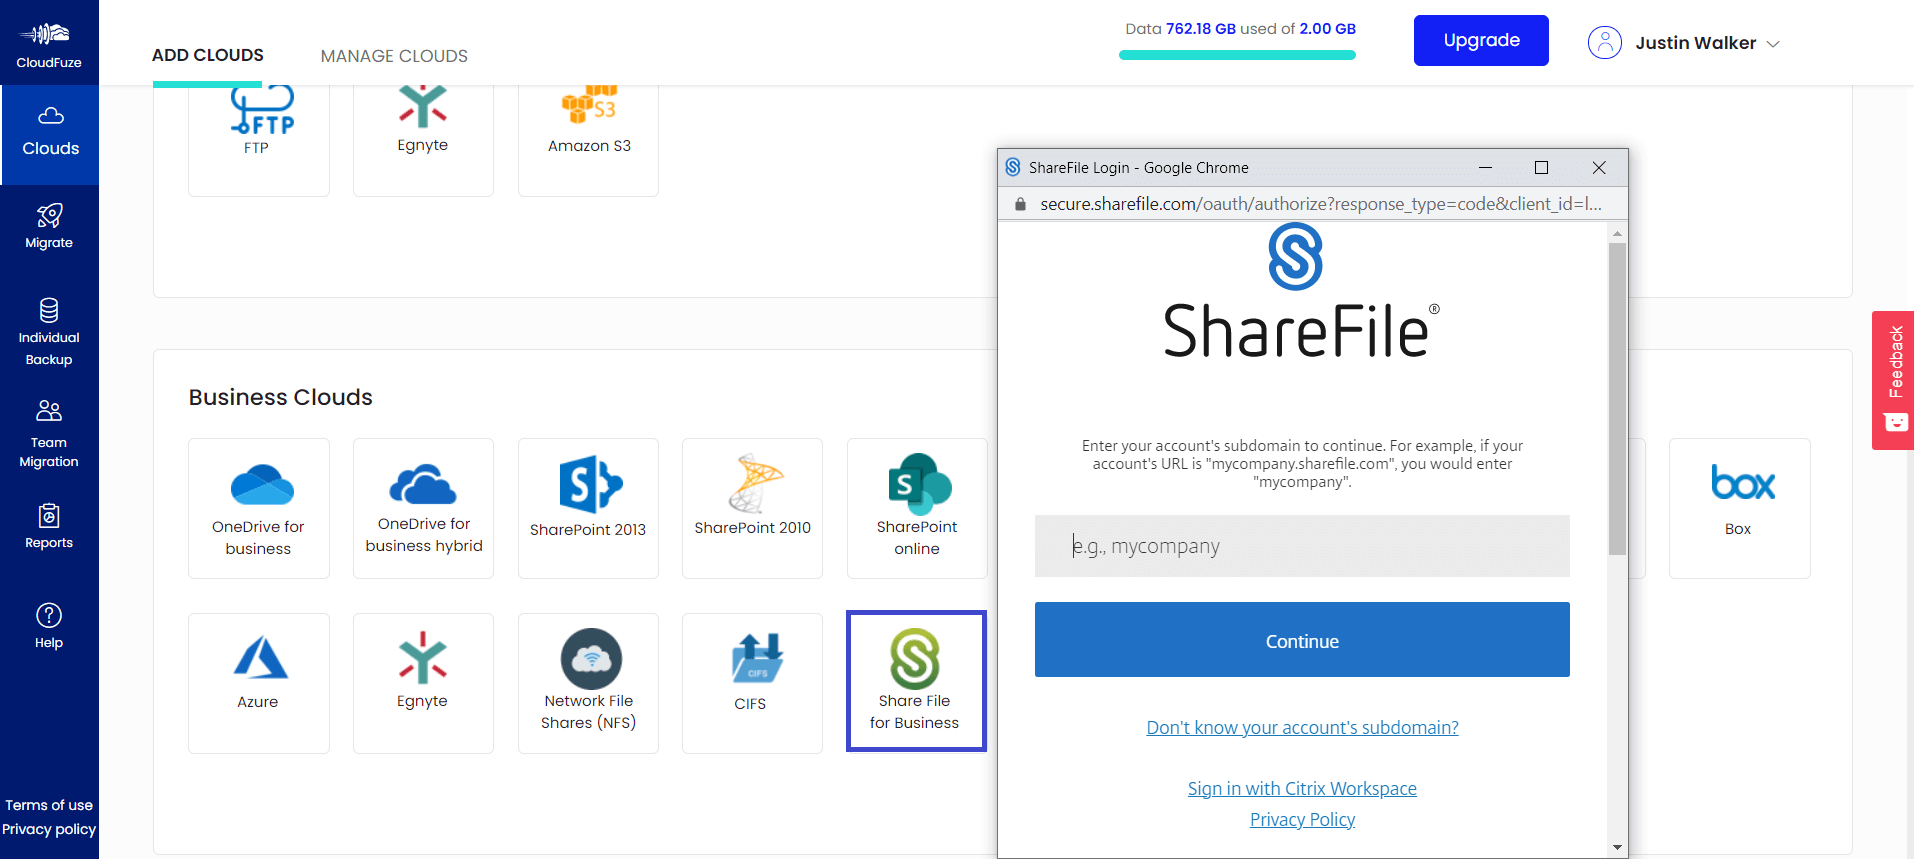Open the Help sidebar item
The height and width of the screenshot is (859, 1914).
(x=49, y=626)
